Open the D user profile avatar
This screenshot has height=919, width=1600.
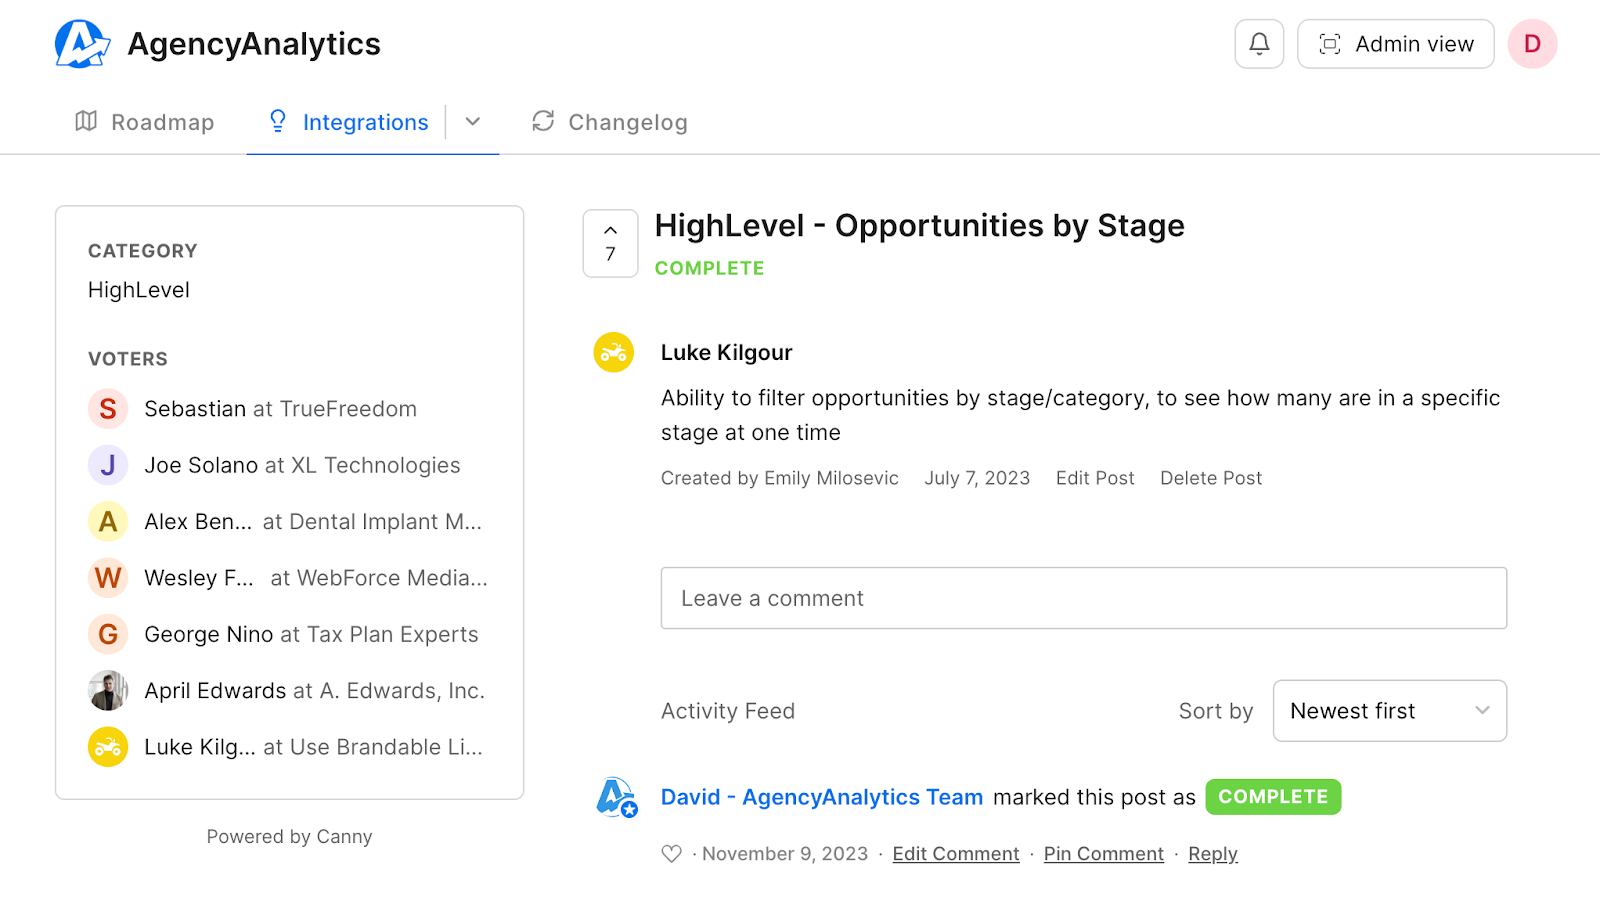[x=1532, y=44]
